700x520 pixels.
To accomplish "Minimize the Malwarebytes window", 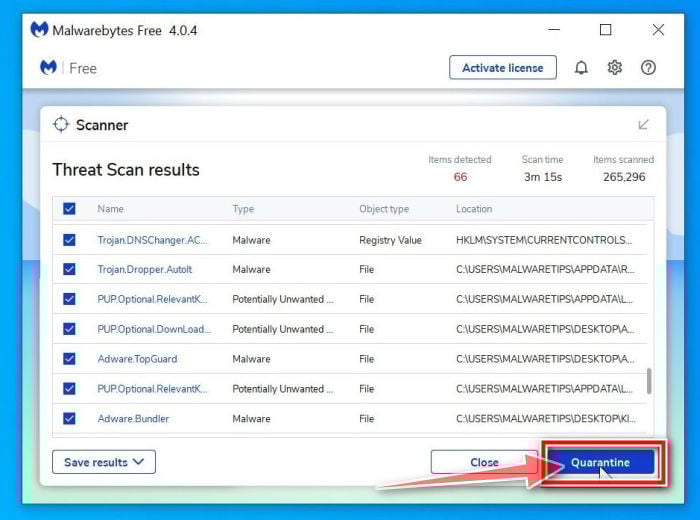I will 554,29.
